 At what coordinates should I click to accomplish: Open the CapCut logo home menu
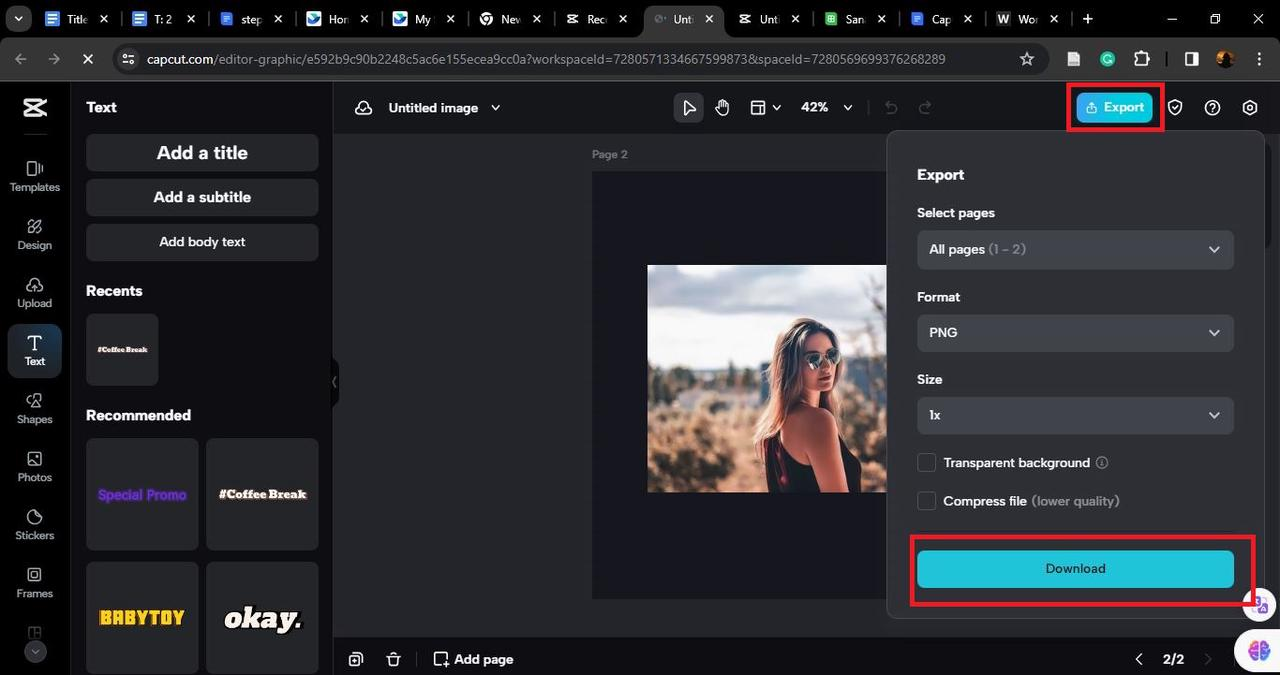[x=35, y=108]
